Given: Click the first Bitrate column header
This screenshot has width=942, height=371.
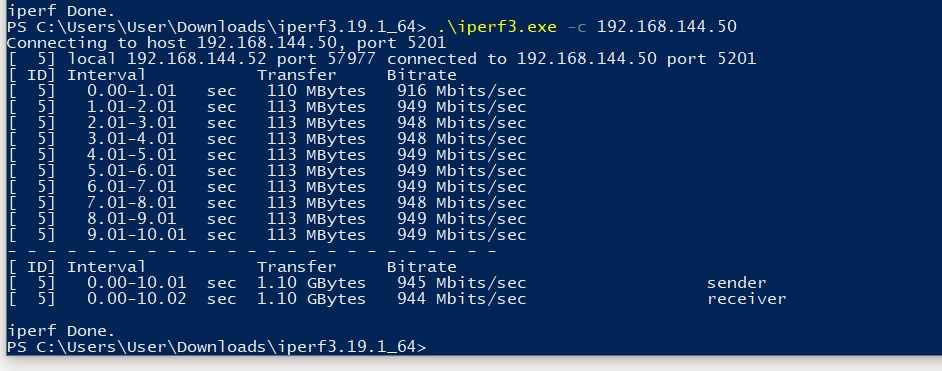Looking at the screenshot, I should pyautogui.click(x=422, y=75).
